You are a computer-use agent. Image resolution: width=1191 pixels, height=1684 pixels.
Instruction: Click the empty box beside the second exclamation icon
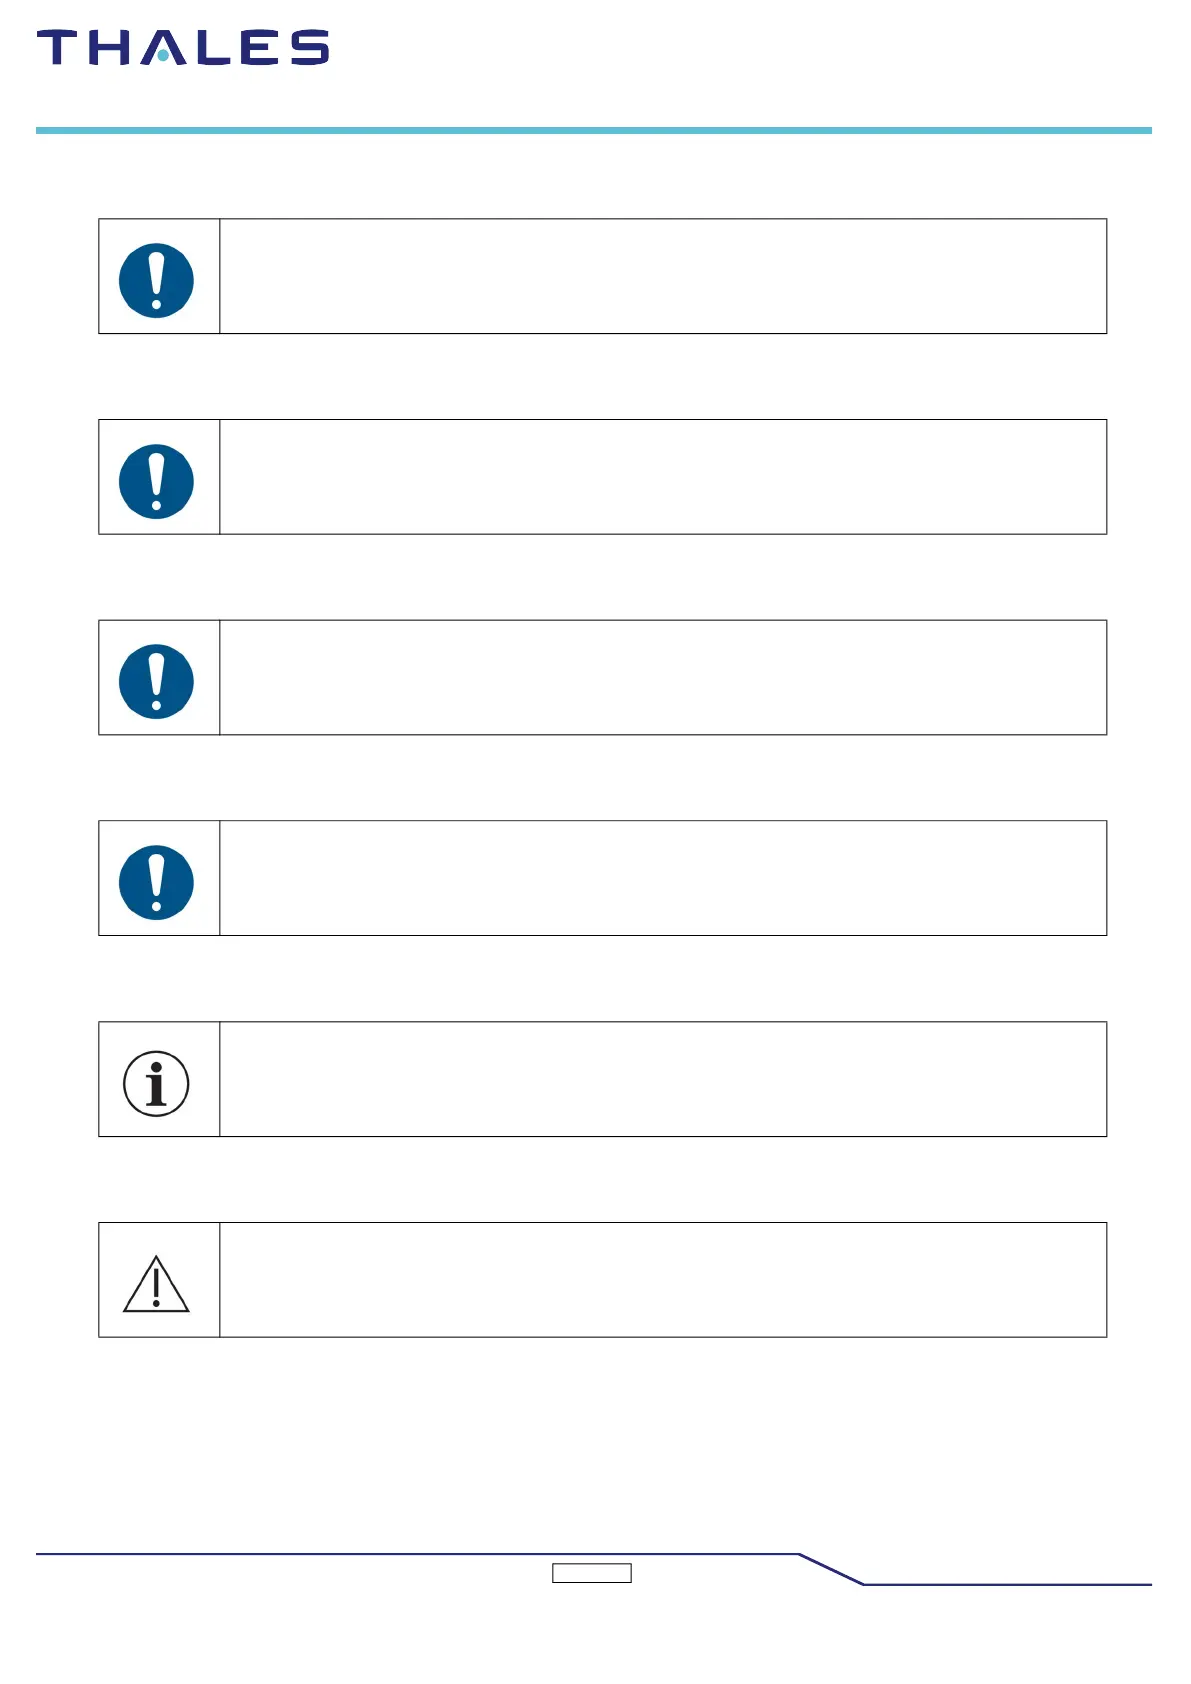[x=662, y=477]
